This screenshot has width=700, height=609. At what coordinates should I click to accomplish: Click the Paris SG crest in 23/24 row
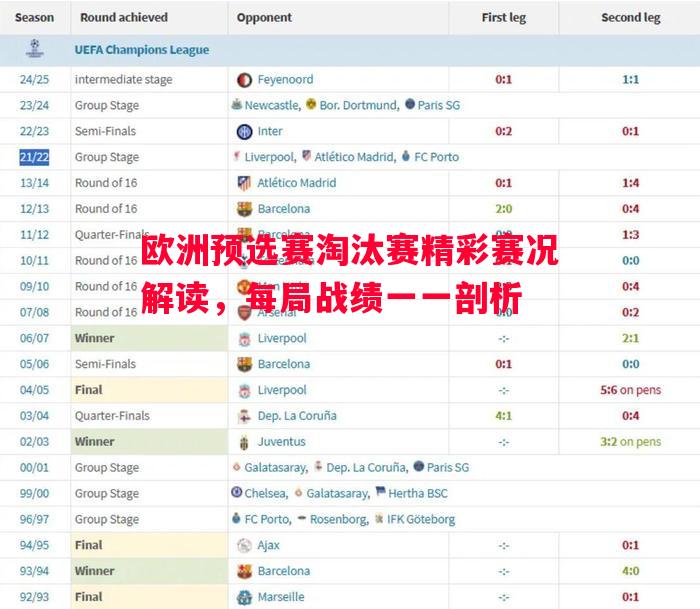click(x=410, y=104)
